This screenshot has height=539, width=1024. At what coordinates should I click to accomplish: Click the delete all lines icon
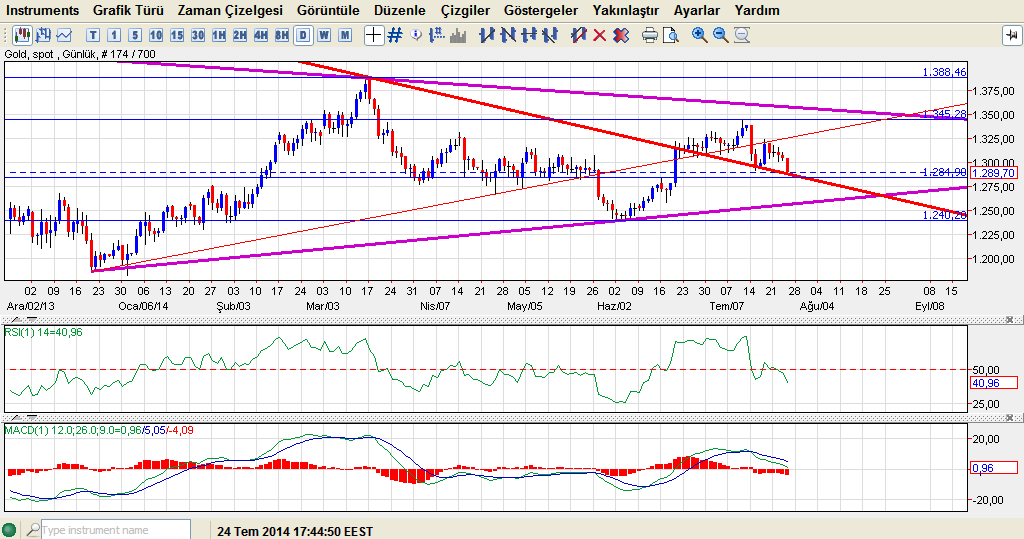[x=621, y=35]
